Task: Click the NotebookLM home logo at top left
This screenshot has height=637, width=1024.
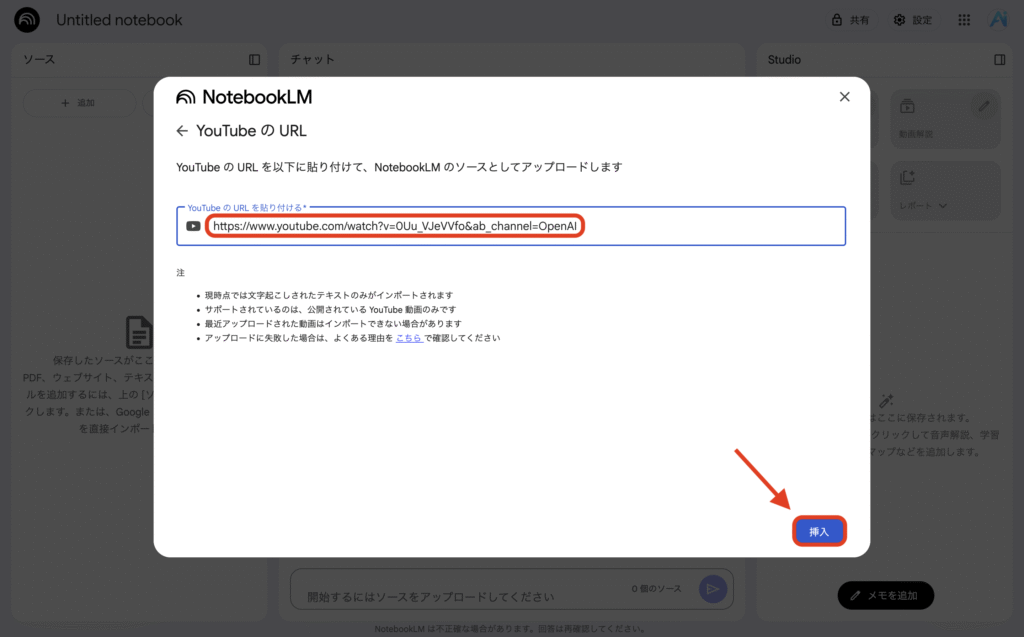Action: point(27,20)
